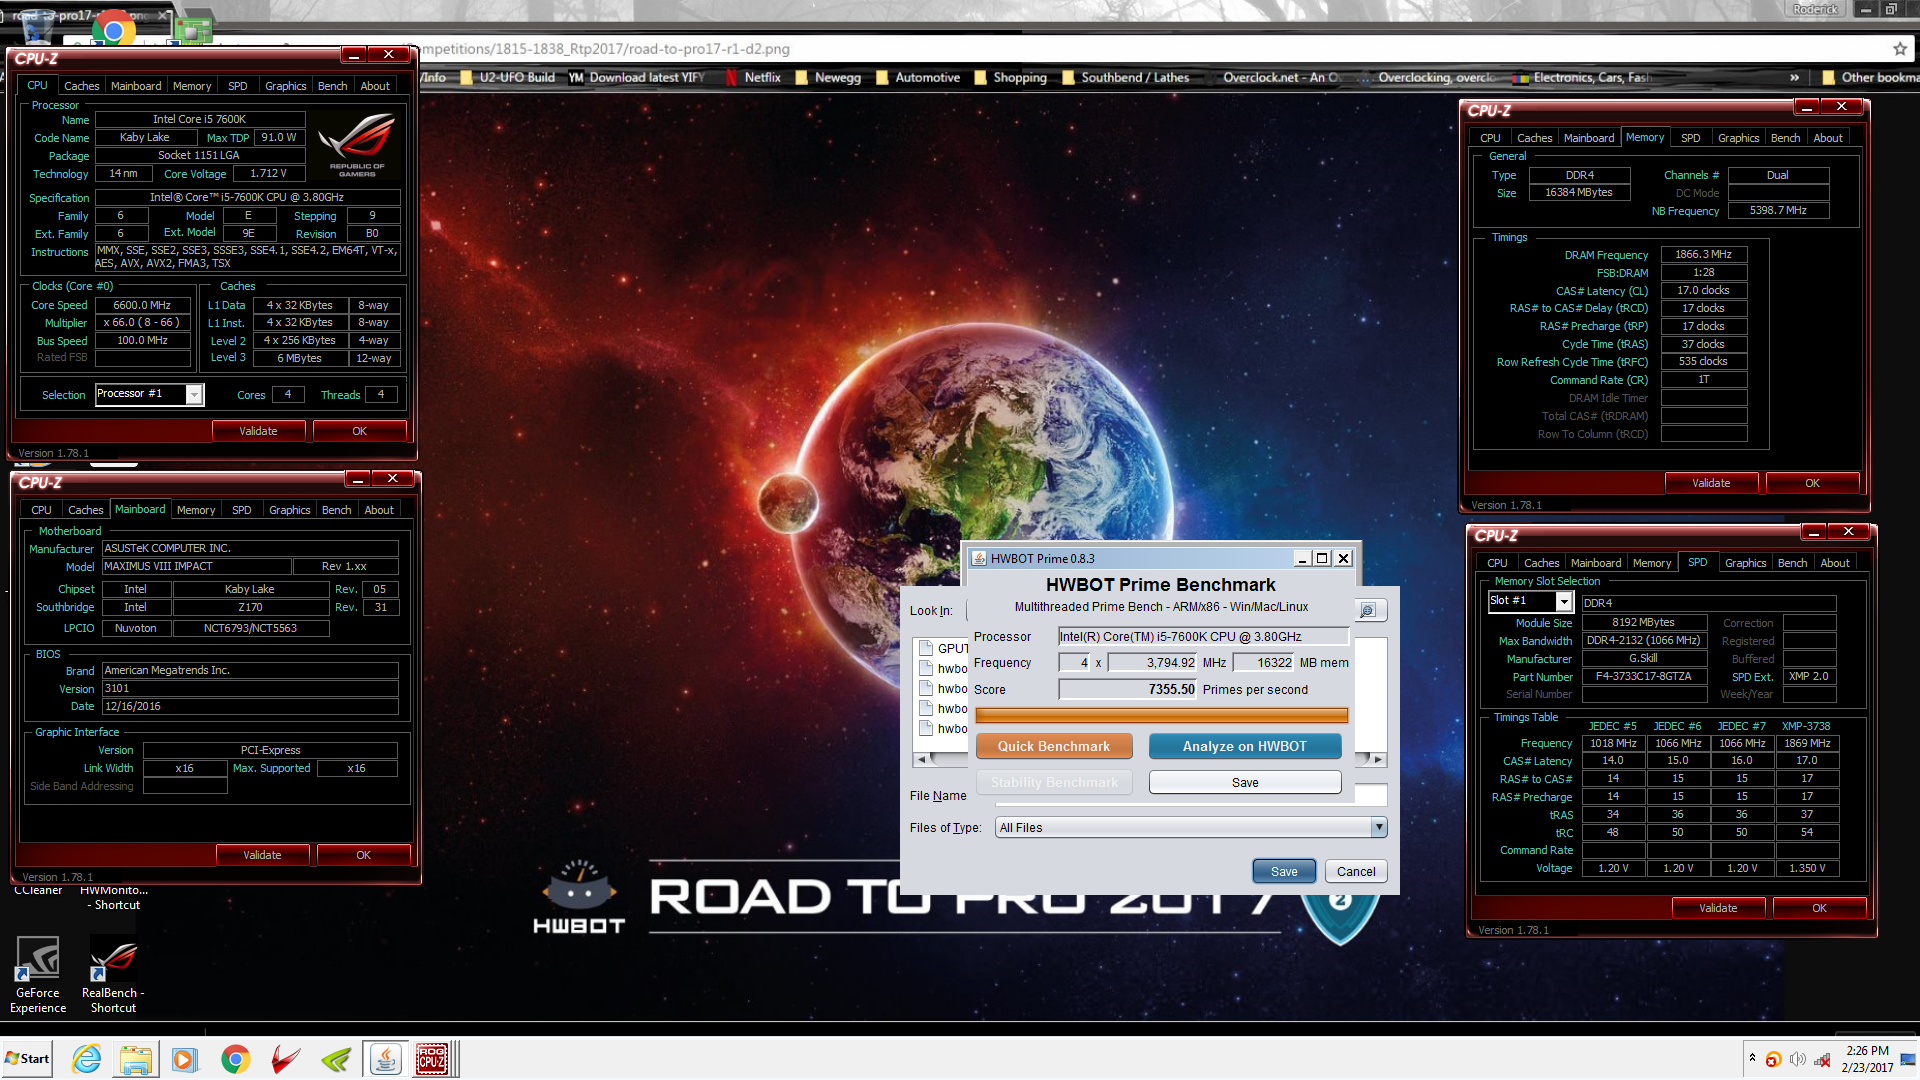1920x1080 pixels.
Task: Open the Automotive bookmark folder
Action: 918,77
